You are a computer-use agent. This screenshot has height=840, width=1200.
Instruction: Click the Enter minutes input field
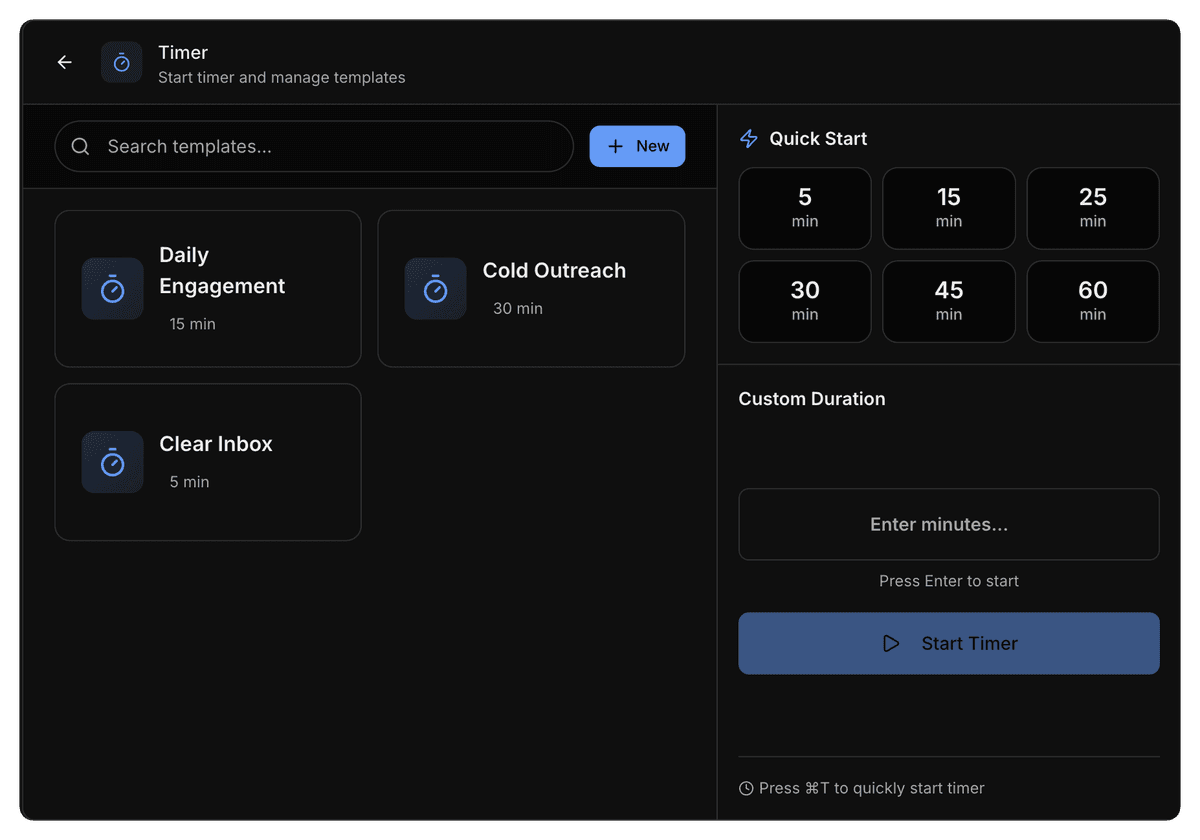click(x=949, y=524)
